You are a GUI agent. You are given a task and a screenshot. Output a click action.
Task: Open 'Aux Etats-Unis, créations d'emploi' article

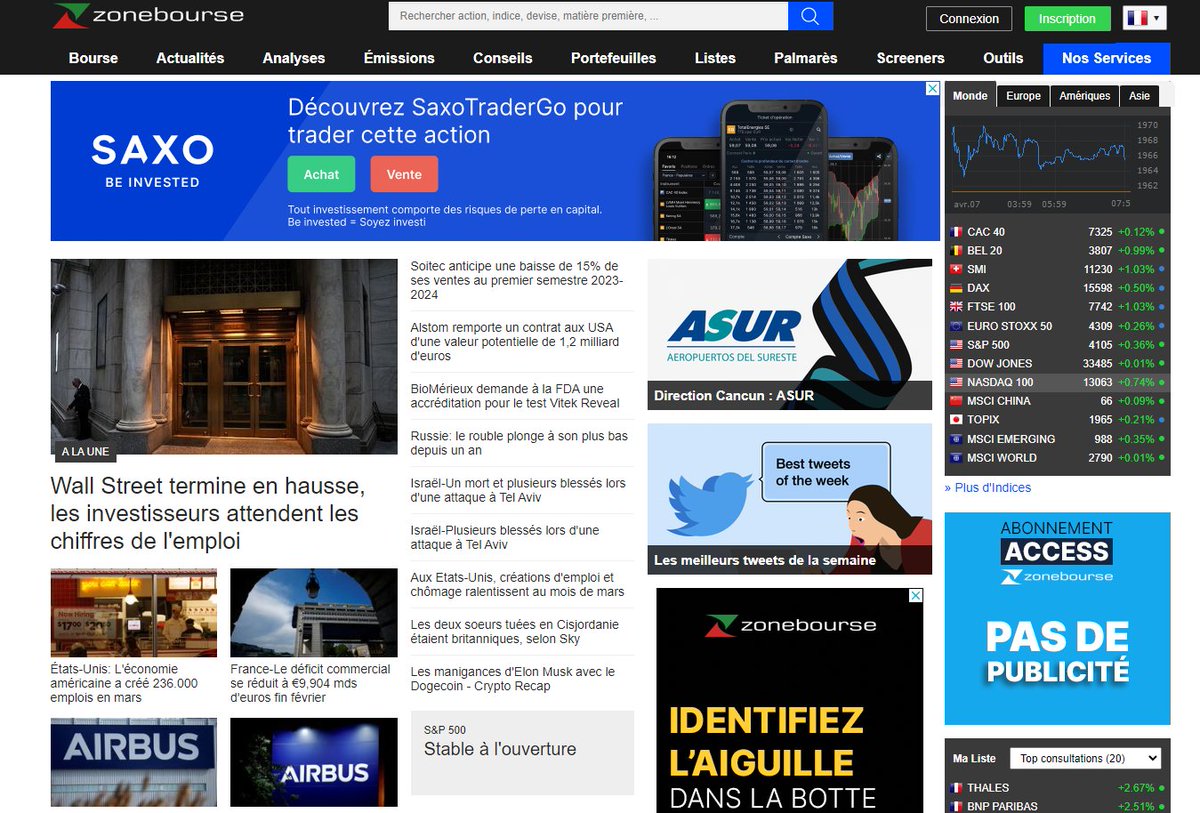[517, 584]
